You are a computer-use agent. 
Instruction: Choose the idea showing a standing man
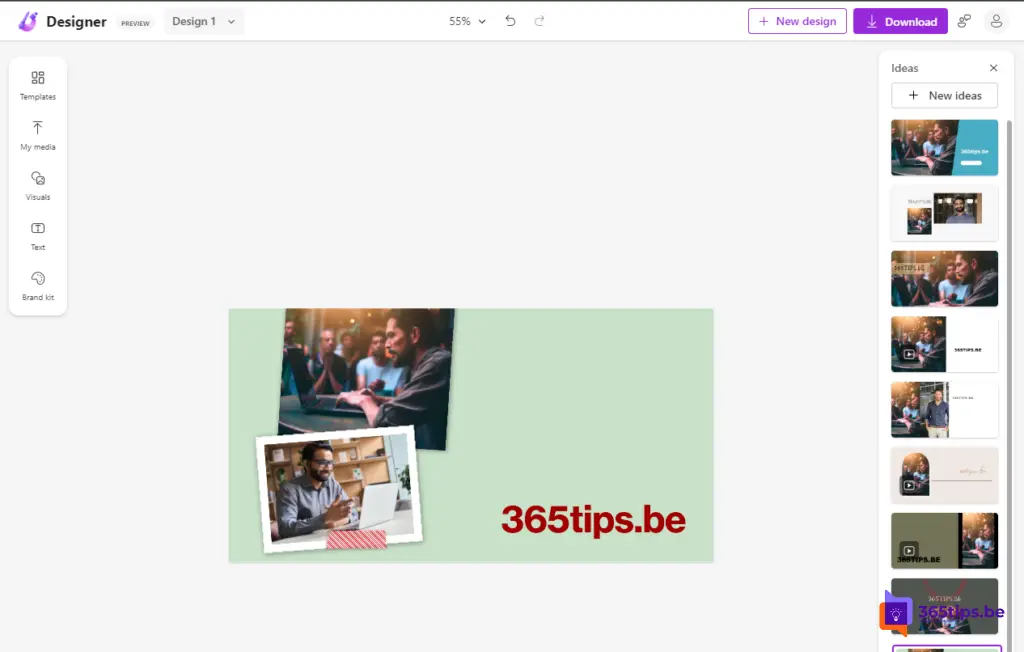click(944, 410)
